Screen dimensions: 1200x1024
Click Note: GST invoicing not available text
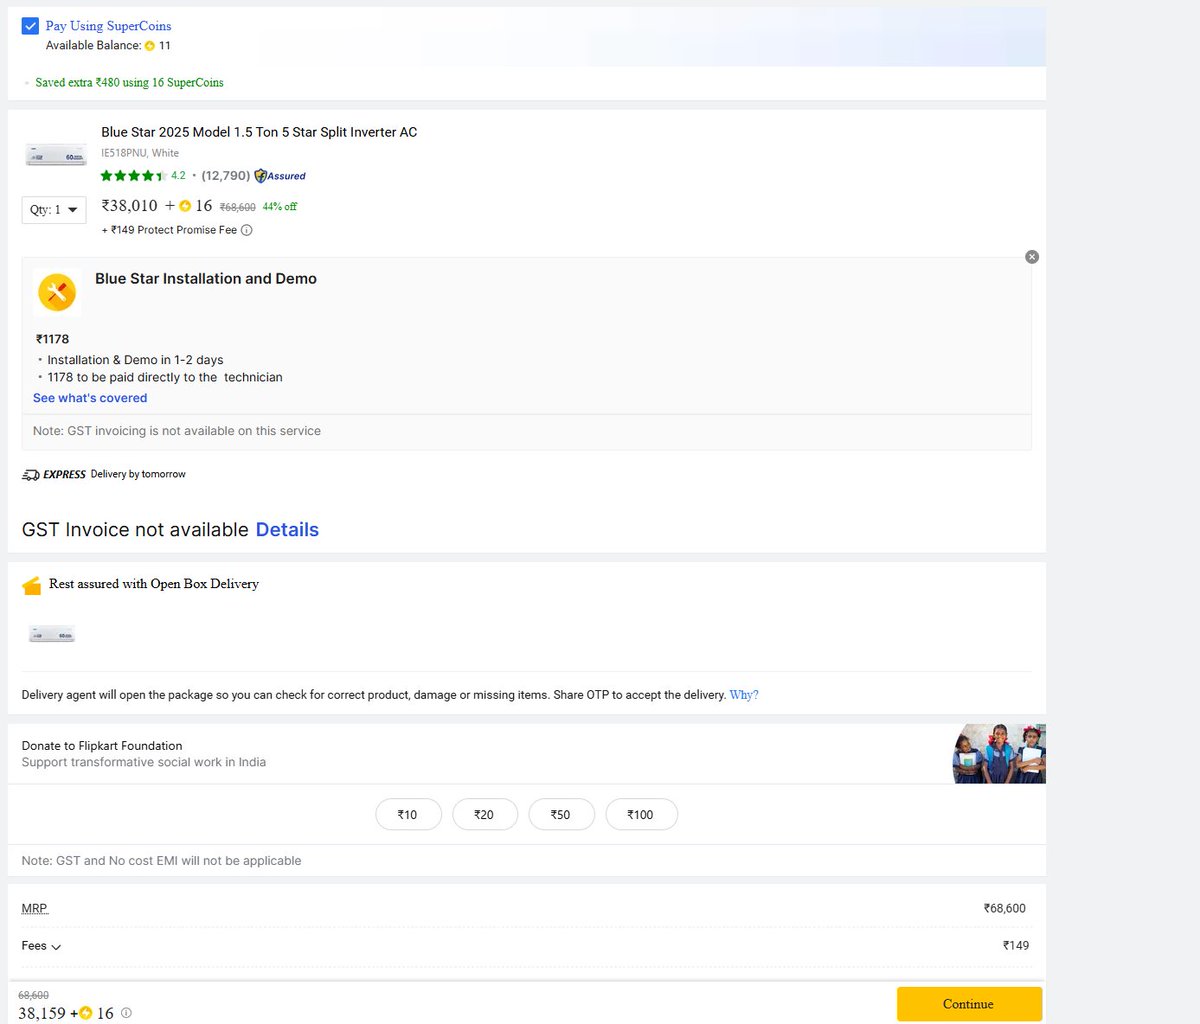[177, 431]
